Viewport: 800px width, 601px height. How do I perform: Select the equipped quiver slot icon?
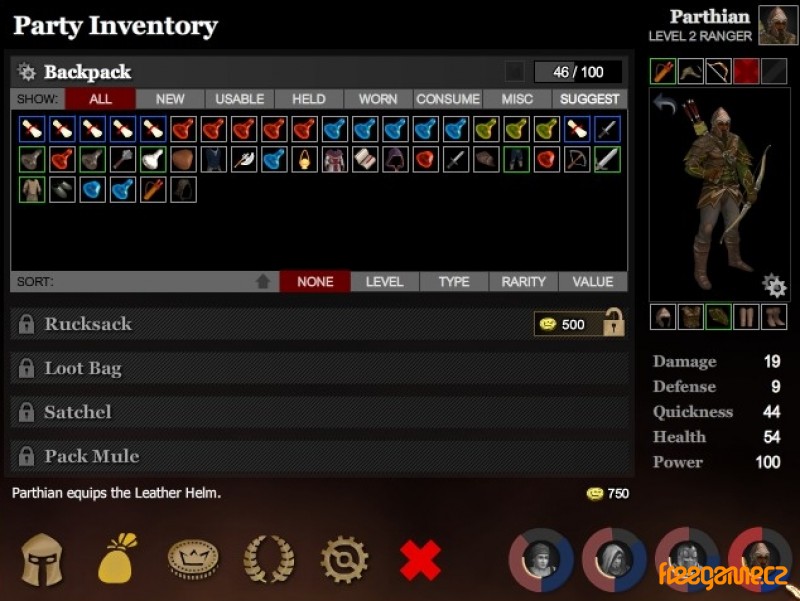point(663,71)
